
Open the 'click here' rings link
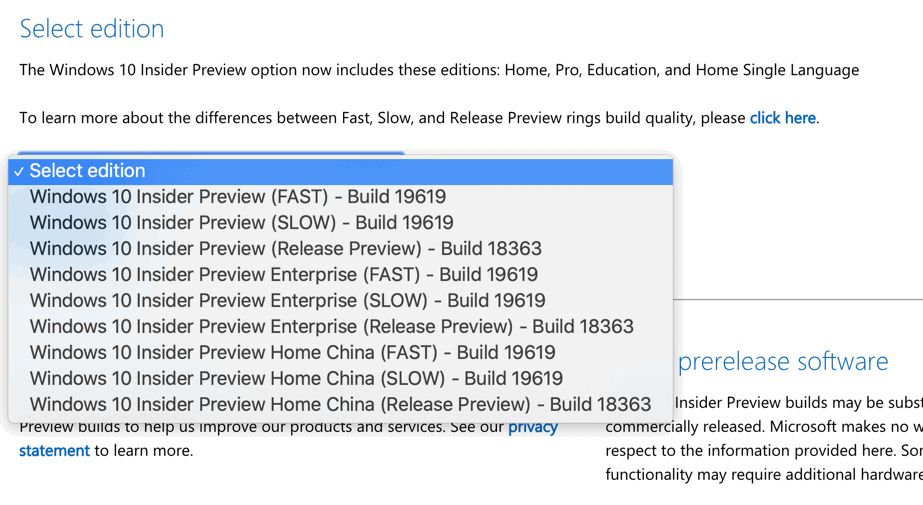pyautogui.click(x=782, y=118)
